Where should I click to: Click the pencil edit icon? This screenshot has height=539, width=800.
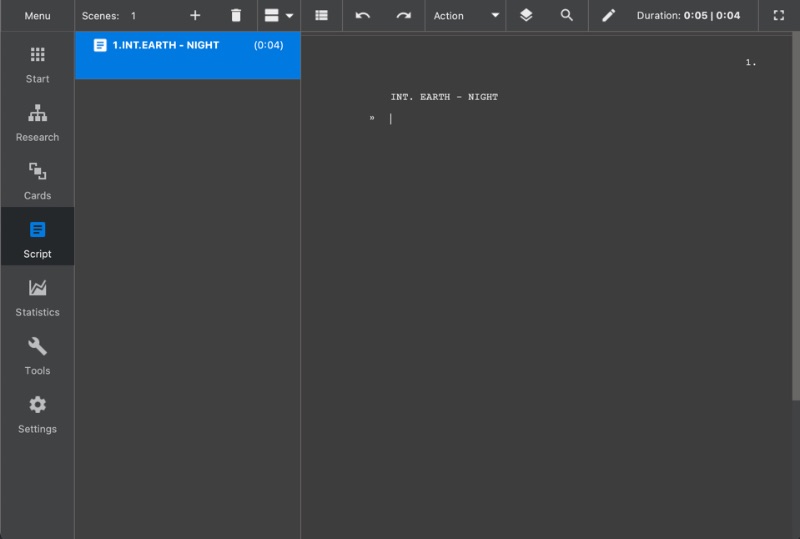point(608,15)
